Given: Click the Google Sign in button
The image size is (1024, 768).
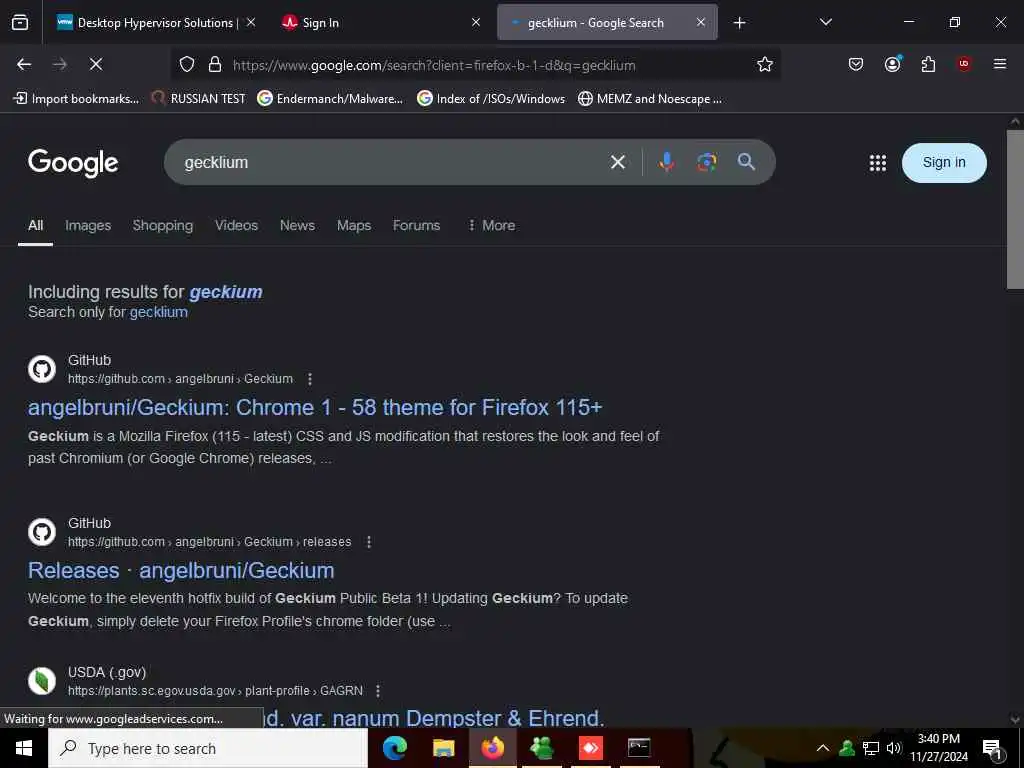Looking at the screenshot, I should [x=944, y=163].
